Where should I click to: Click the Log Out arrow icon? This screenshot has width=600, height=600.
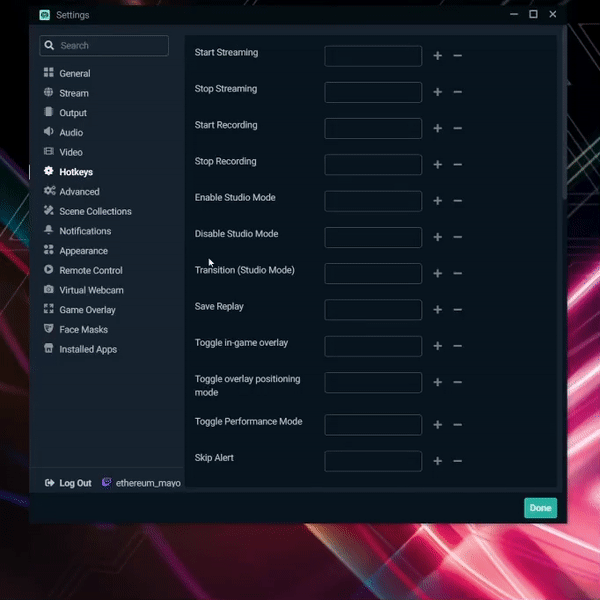pyautogui.click(x=49, y=483)
